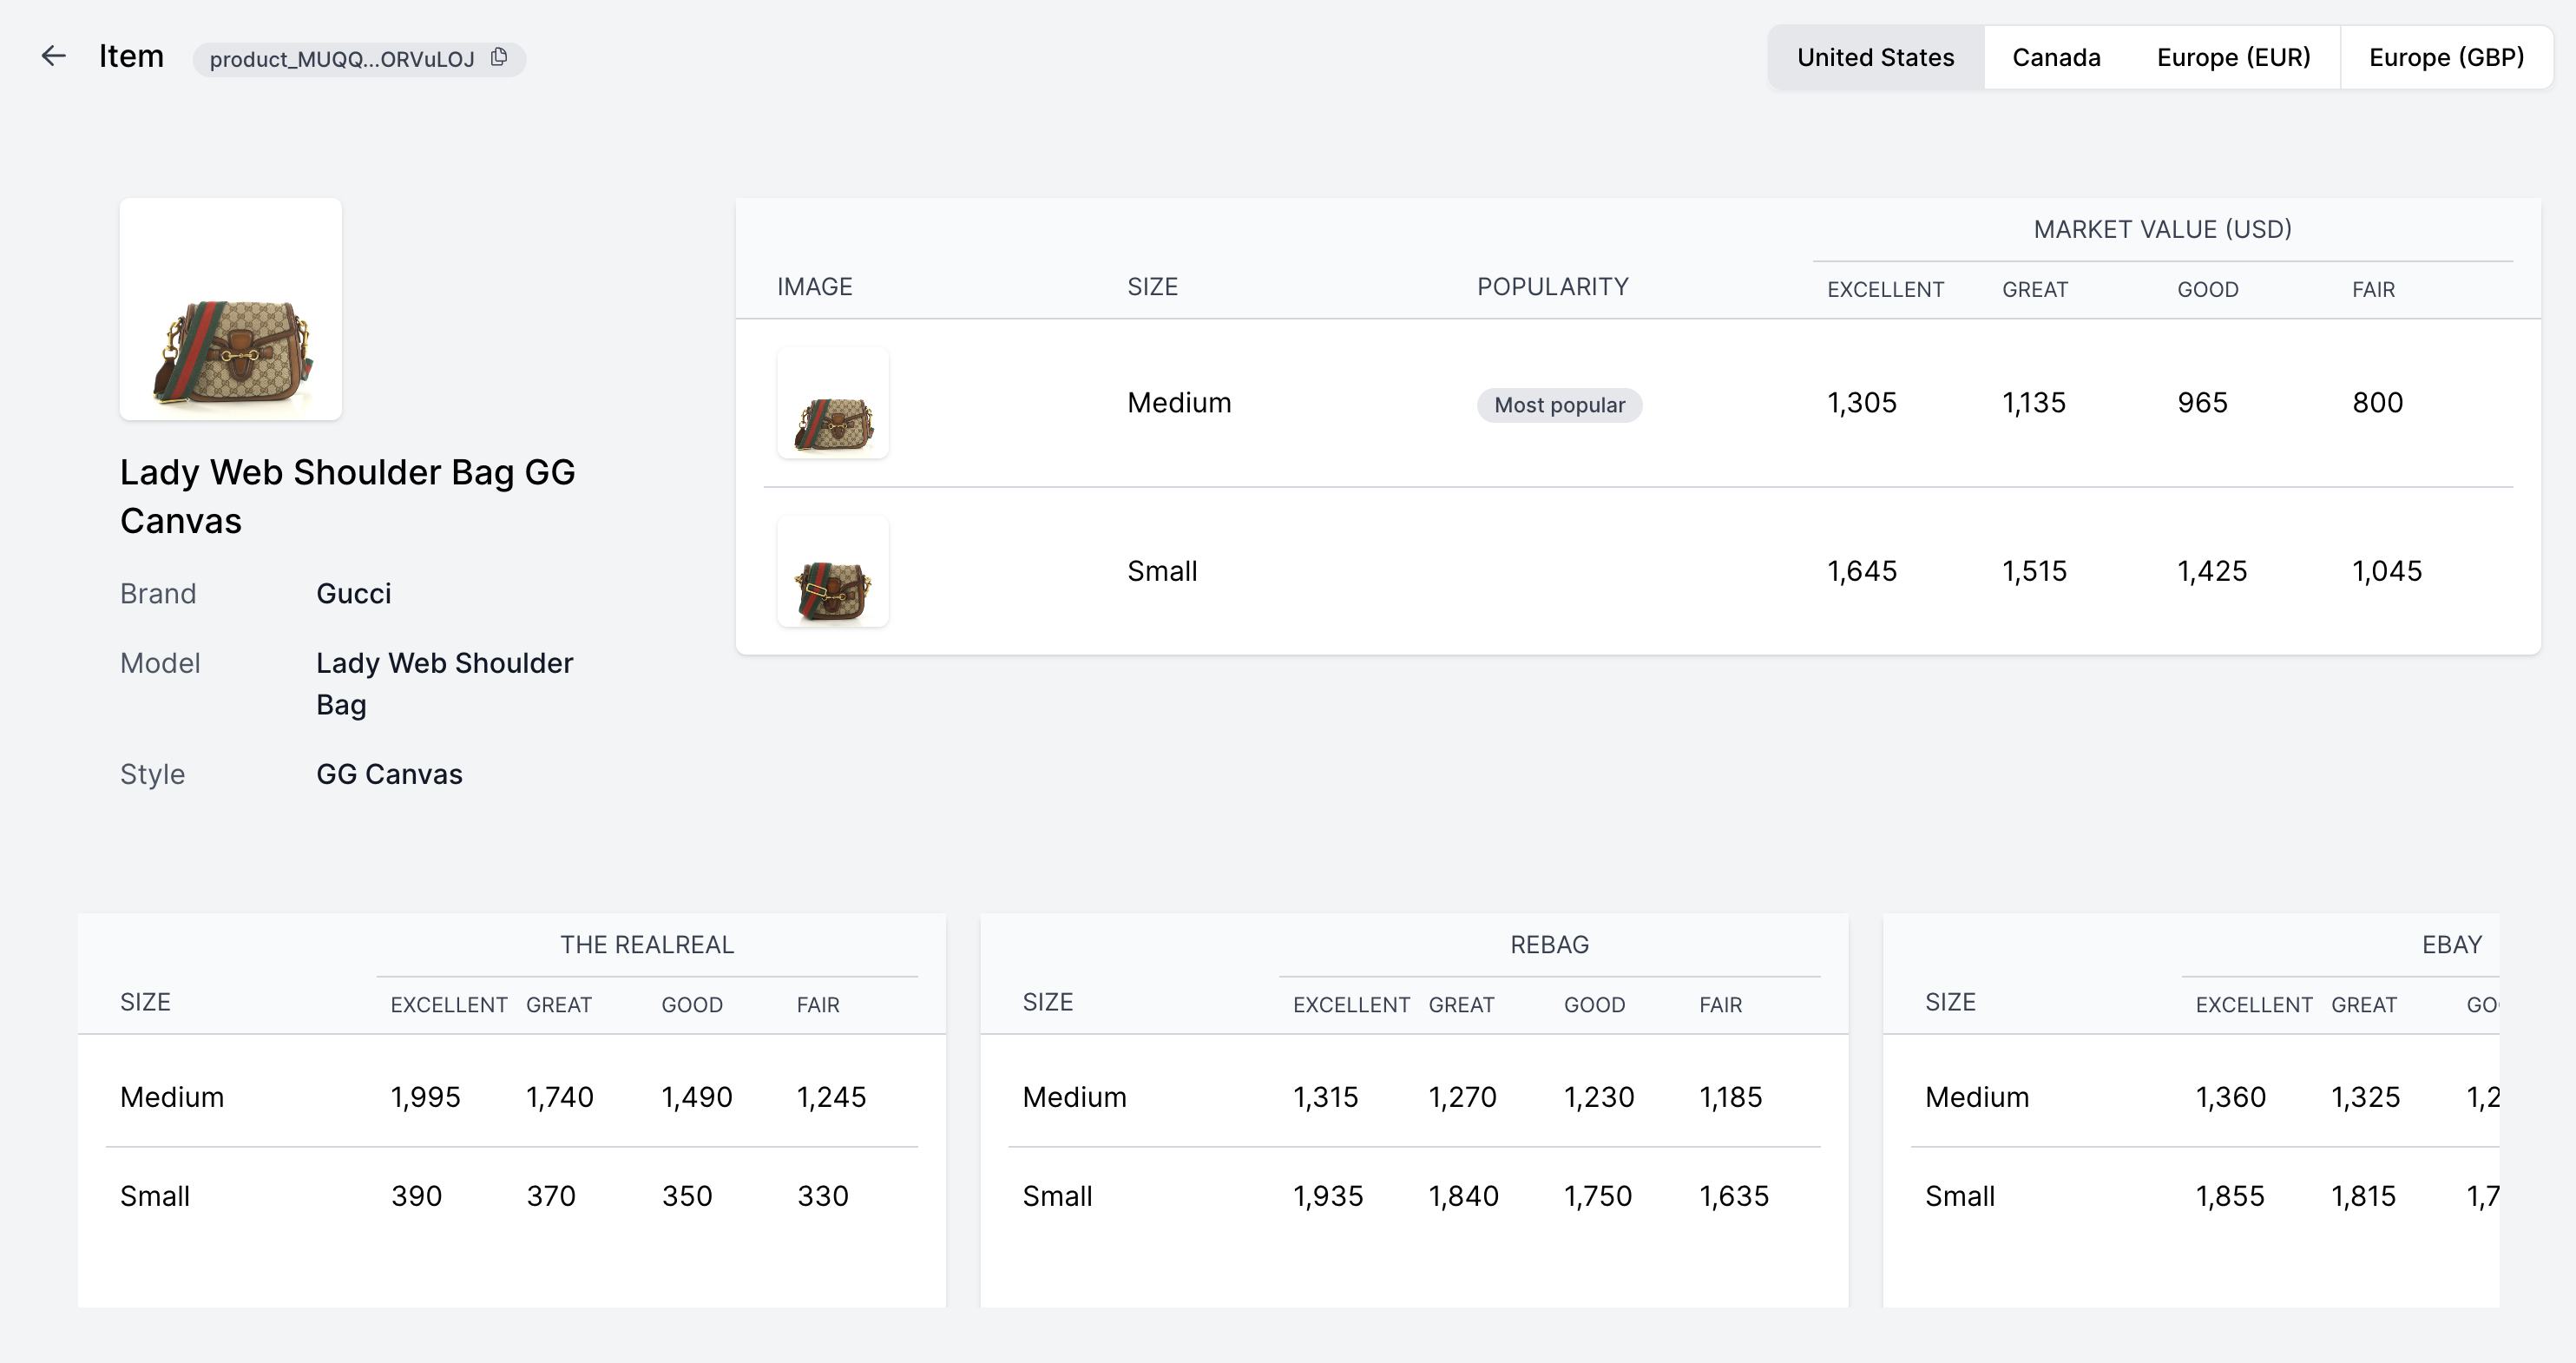Click the Small size bag thumbnail
2576x1363 pixels.
click(x=833, y=572)
